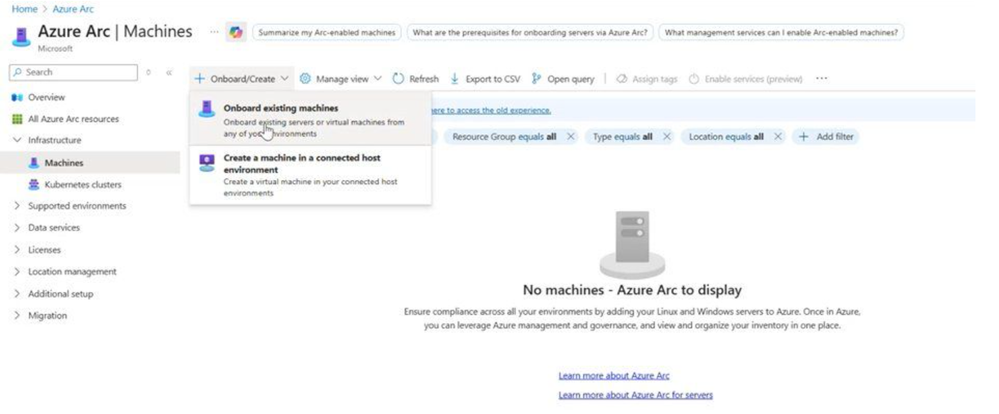999x414 pixels.
Task: Click the Export to CSV download icon
Action: (x=455, y=79)
